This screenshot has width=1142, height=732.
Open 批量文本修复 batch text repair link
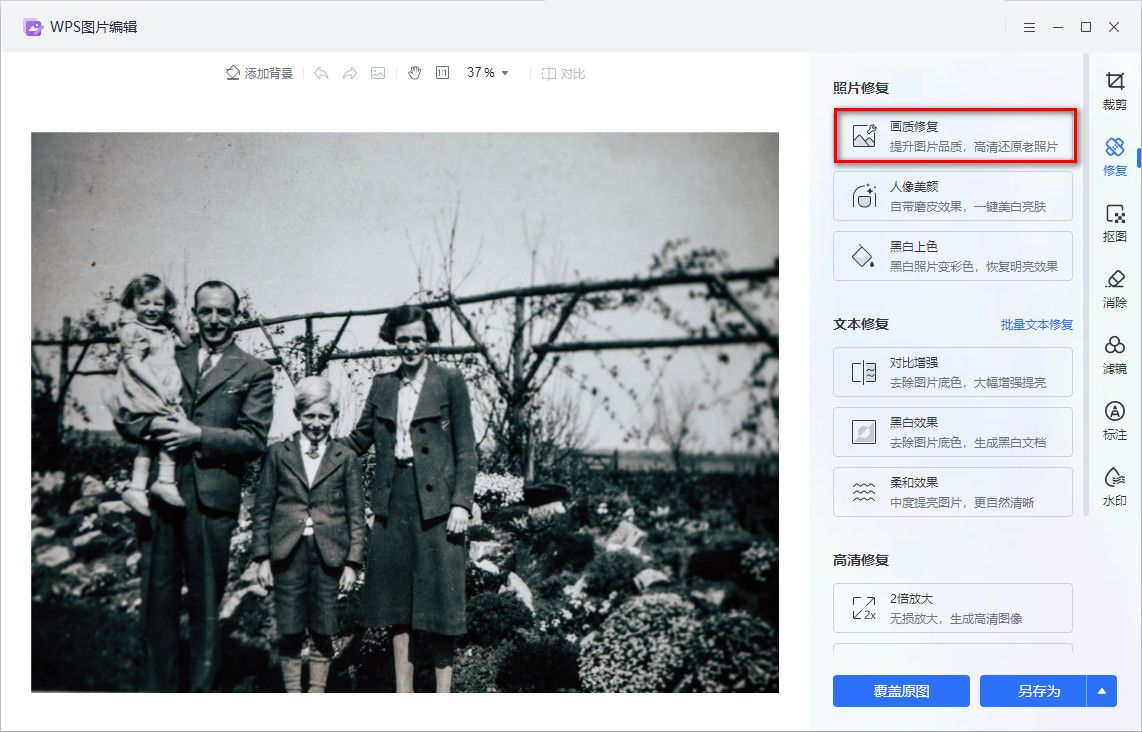tap(1036, 325)
